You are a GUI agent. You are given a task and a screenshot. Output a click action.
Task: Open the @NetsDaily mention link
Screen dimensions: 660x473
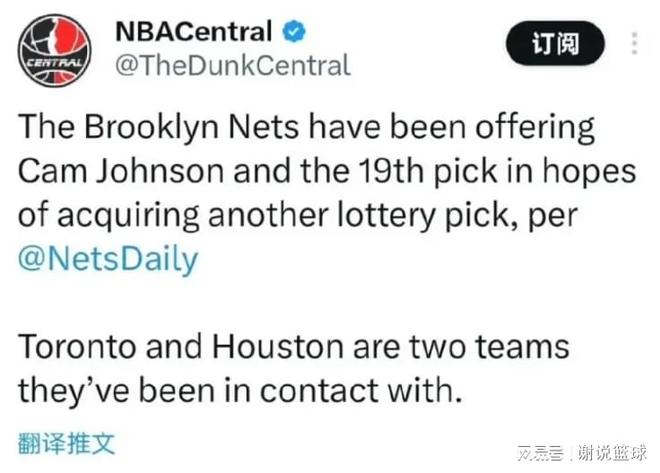point(109,259)
